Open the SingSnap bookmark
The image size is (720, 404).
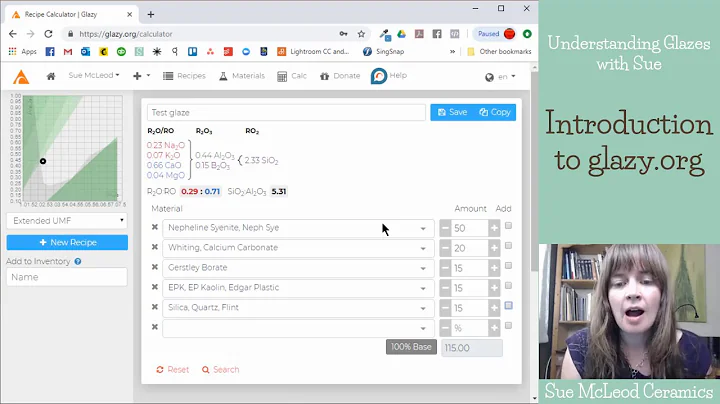click(x=383, y=52)
